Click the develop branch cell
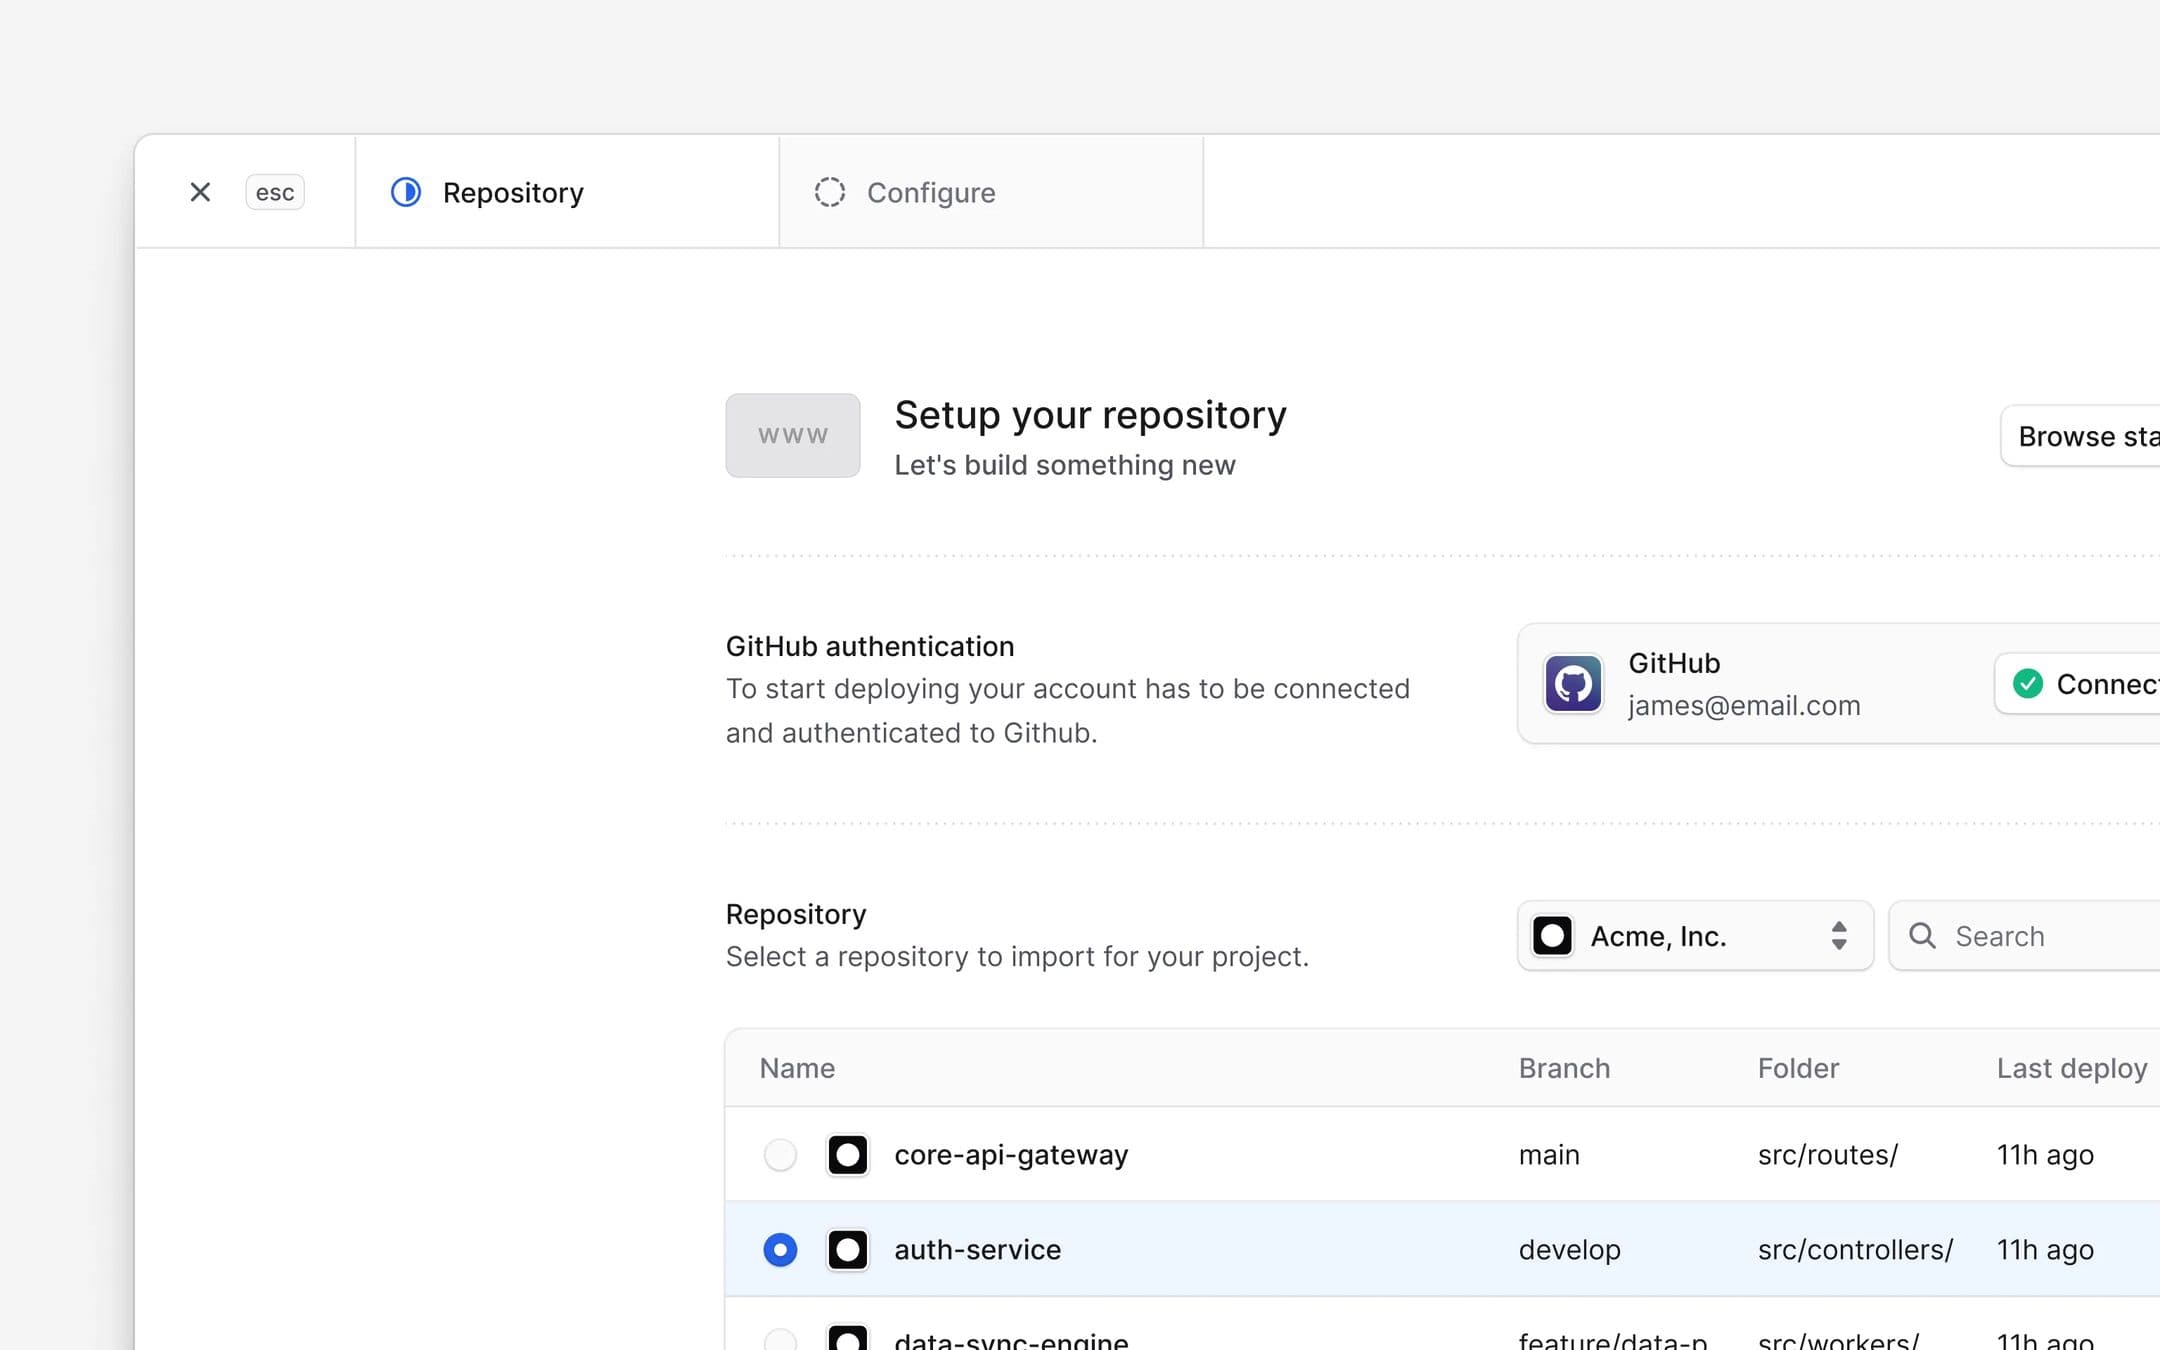The height and width of the screenshot is (1350, 2160). (1569, 1250)
